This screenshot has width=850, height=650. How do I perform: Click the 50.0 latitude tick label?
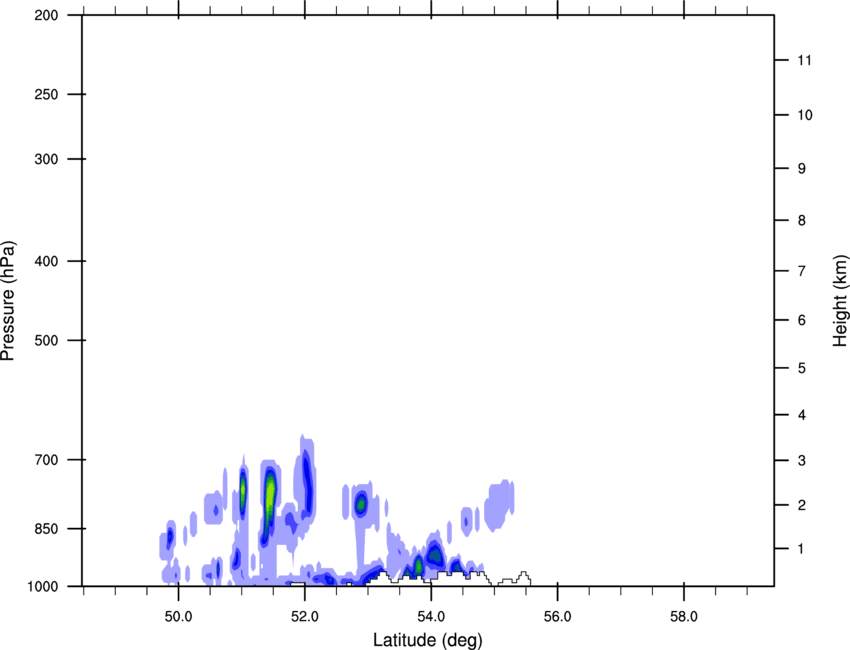pyautogui.click(x=178, y=616)
